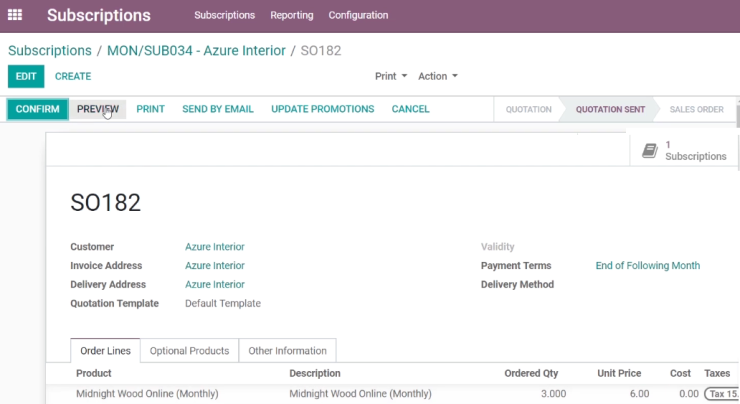Image resolution: width=740 pixels, height=404 pixels.
Task: Open the Subscriptions top menu
Action: [x=225, y=15]
